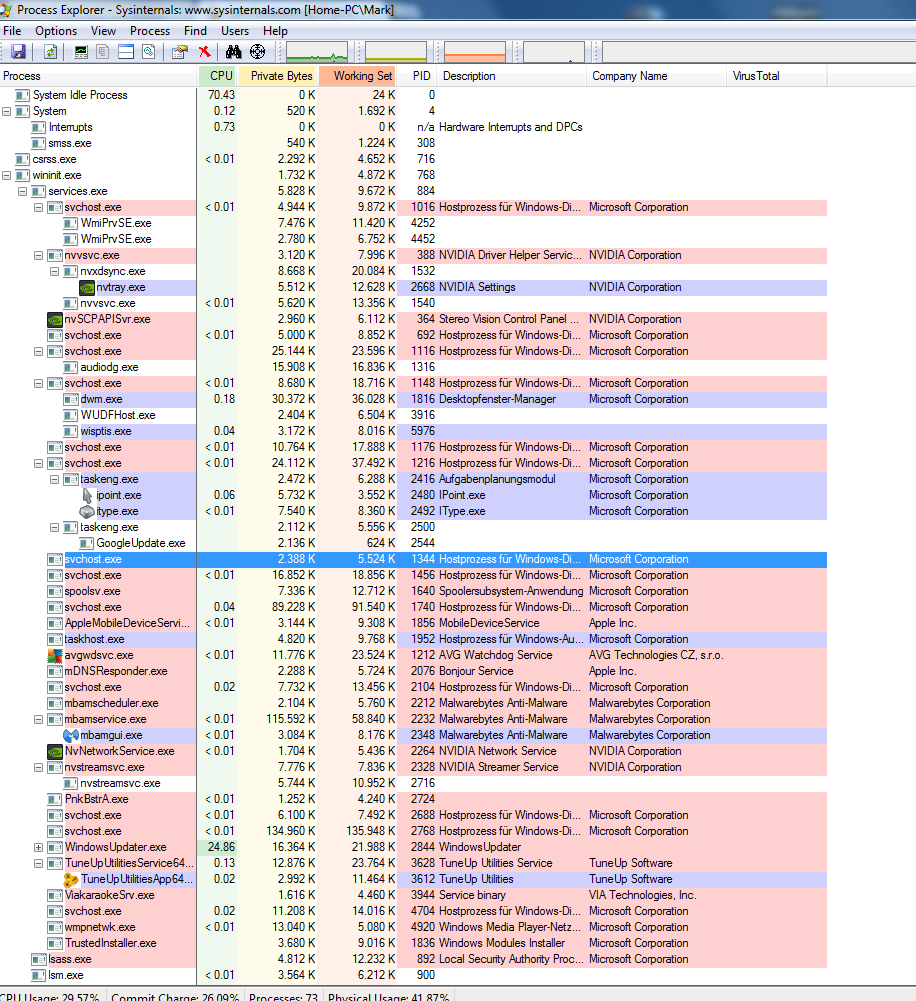Expand the WindowsUpdater.exe node

point(38,847)
